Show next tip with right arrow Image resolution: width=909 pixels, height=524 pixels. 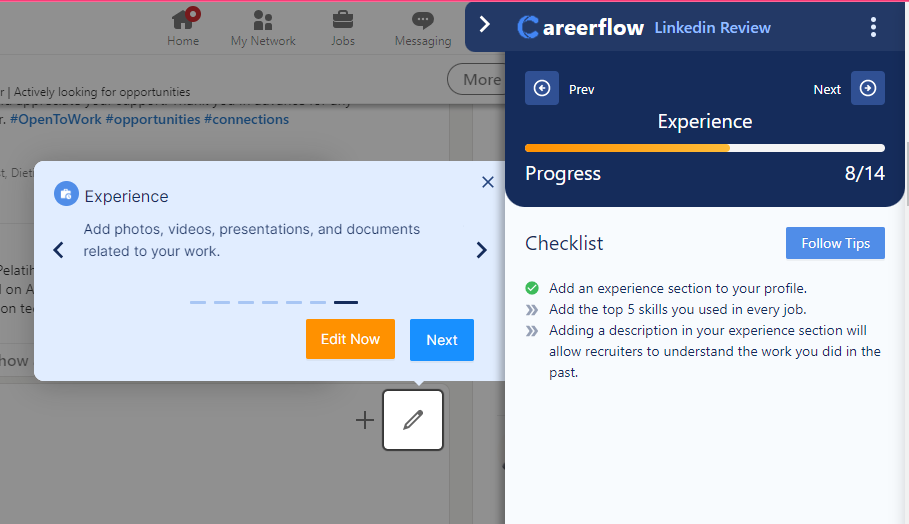click(x=481, y=250)
